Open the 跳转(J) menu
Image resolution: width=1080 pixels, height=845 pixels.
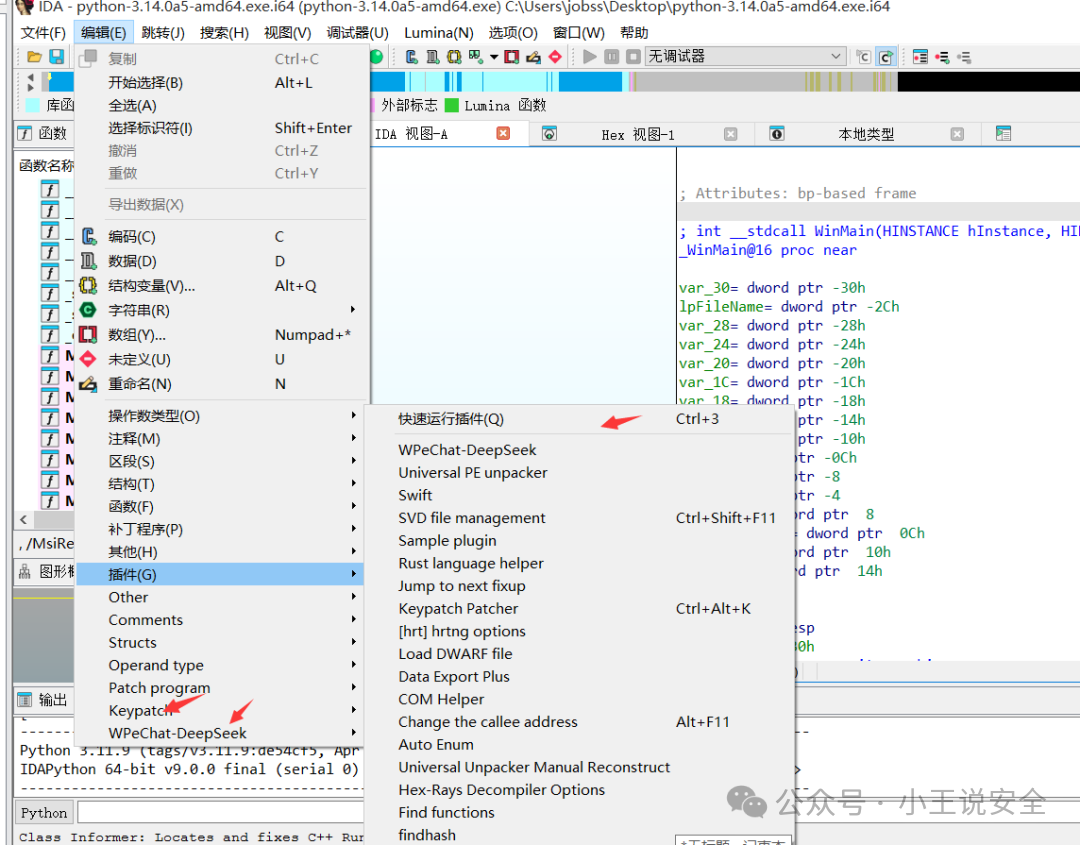163,32
